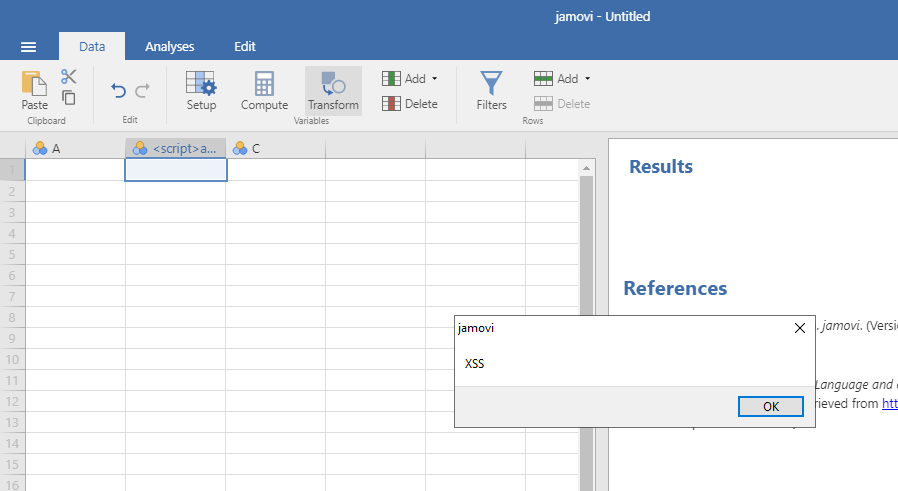Image resolution: width=898 pixels, height=491 pixels.
Task: Click the Cut scissors icon
Action: tap(69, 77)
